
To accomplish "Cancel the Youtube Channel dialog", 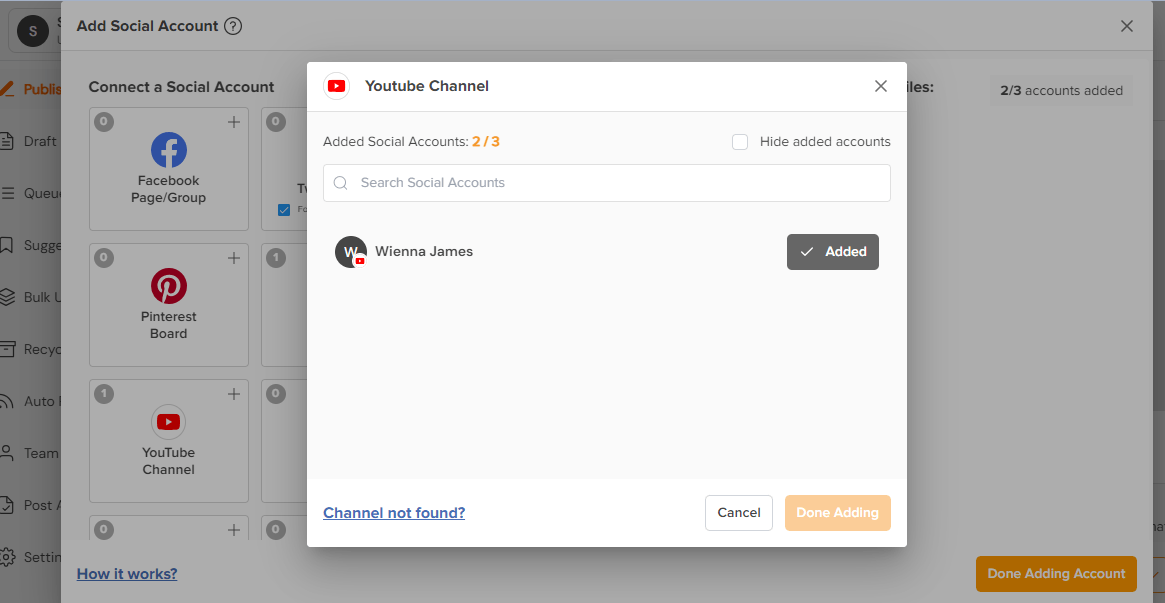I will click(739, 512).
